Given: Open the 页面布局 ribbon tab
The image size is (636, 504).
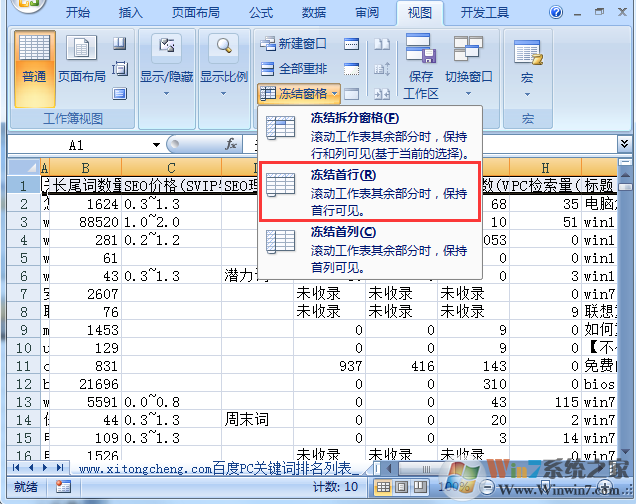Looking at the screenshot, I should [x=196, y=13].
